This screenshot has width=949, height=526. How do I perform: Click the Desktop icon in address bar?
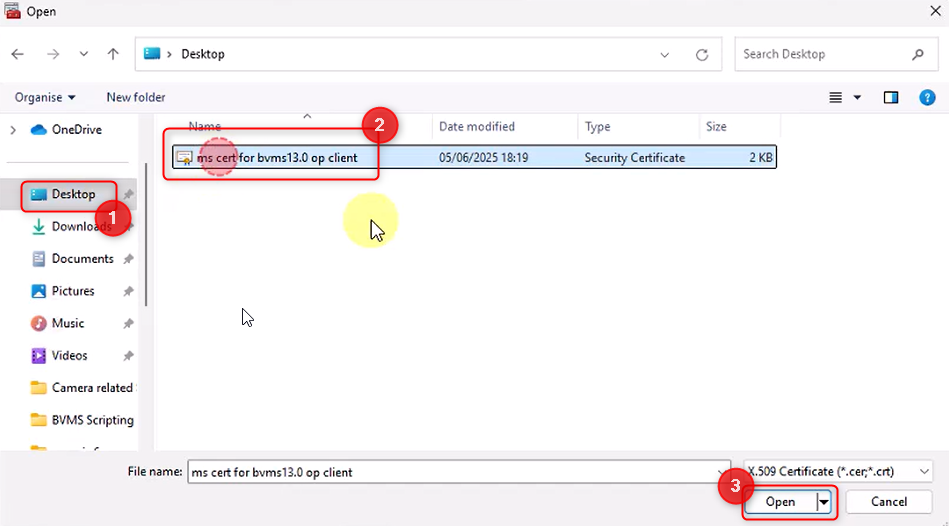pos(152,53)
